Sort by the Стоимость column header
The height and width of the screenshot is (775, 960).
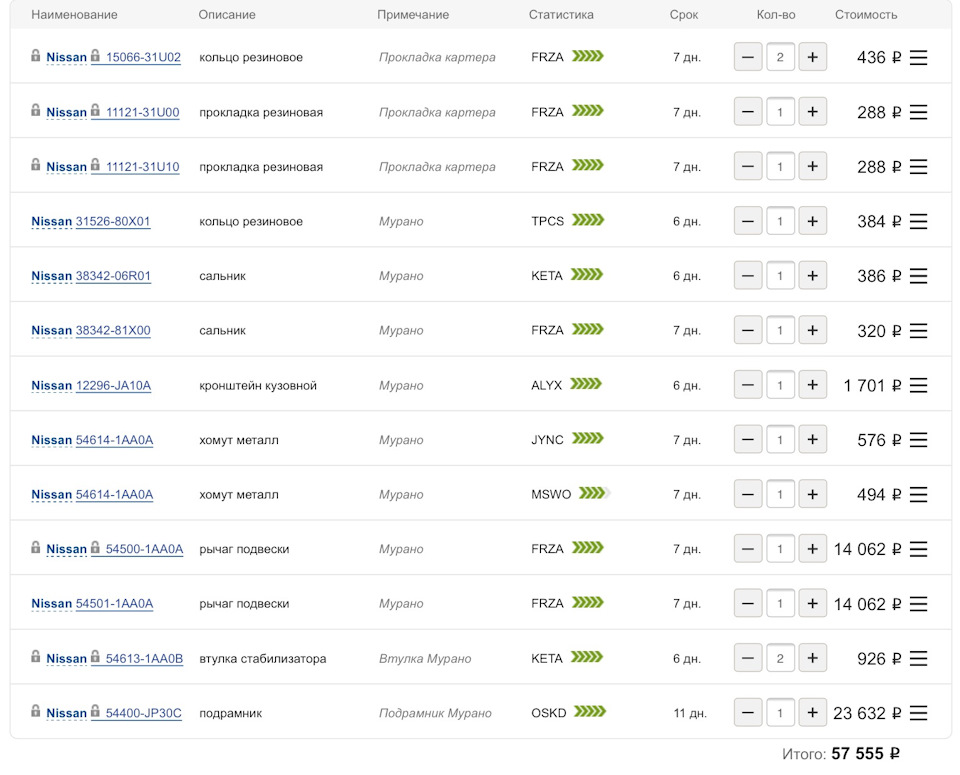tap(866, 15)
